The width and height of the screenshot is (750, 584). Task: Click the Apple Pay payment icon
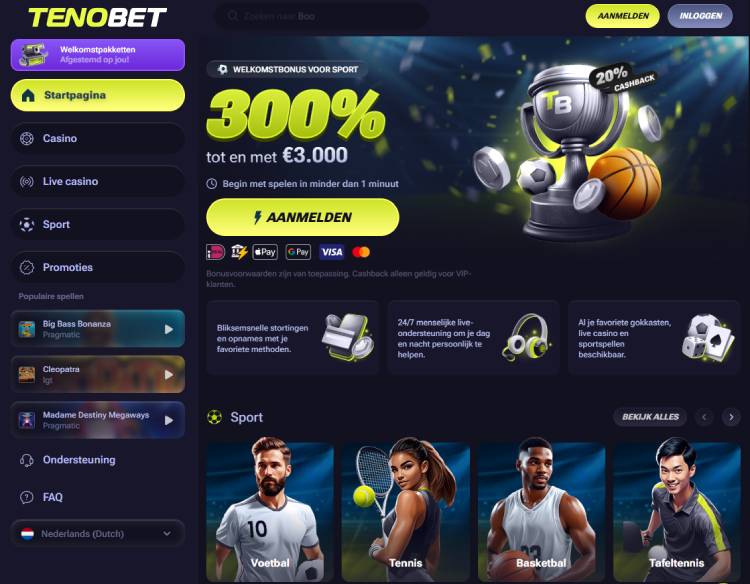click(x=265, y=252)
